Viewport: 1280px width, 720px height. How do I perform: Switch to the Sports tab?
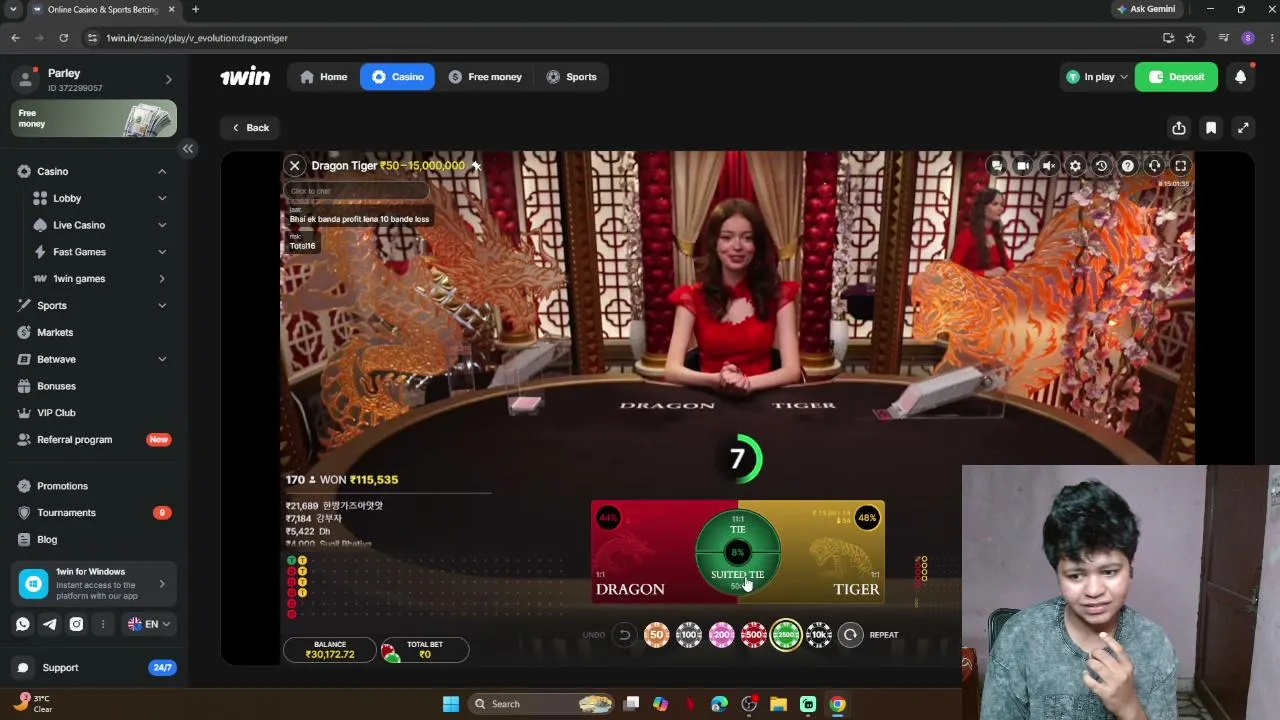pyautogui.click(x=571, y=77)
